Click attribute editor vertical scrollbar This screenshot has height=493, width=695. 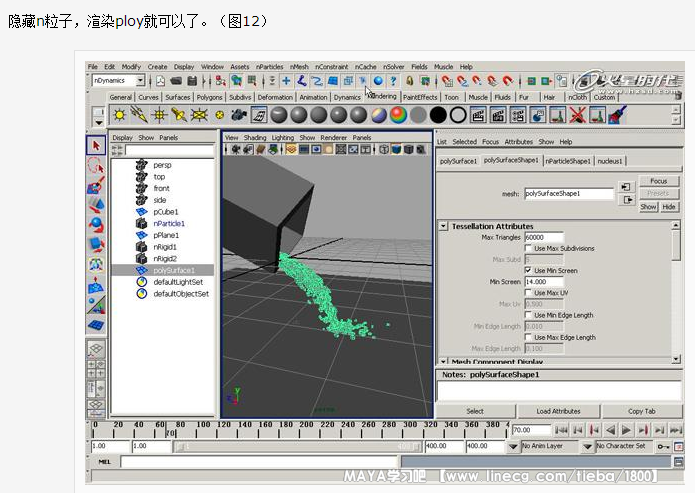[676, 293]
